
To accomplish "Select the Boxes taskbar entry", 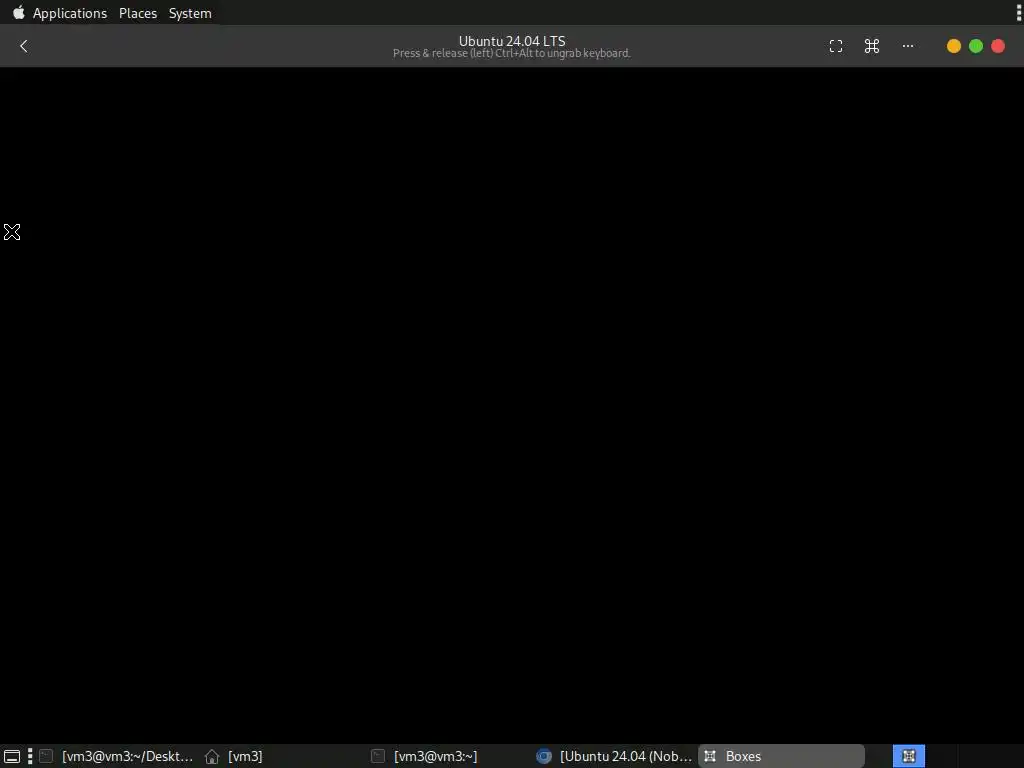I will coord(781,756).
